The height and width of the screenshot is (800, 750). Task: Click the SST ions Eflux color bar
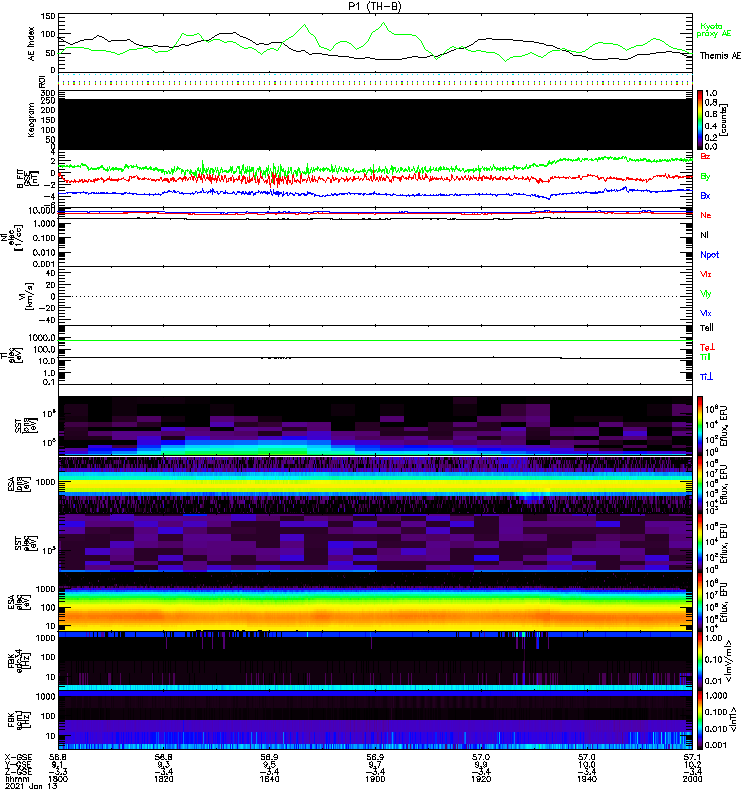(700, 426)
